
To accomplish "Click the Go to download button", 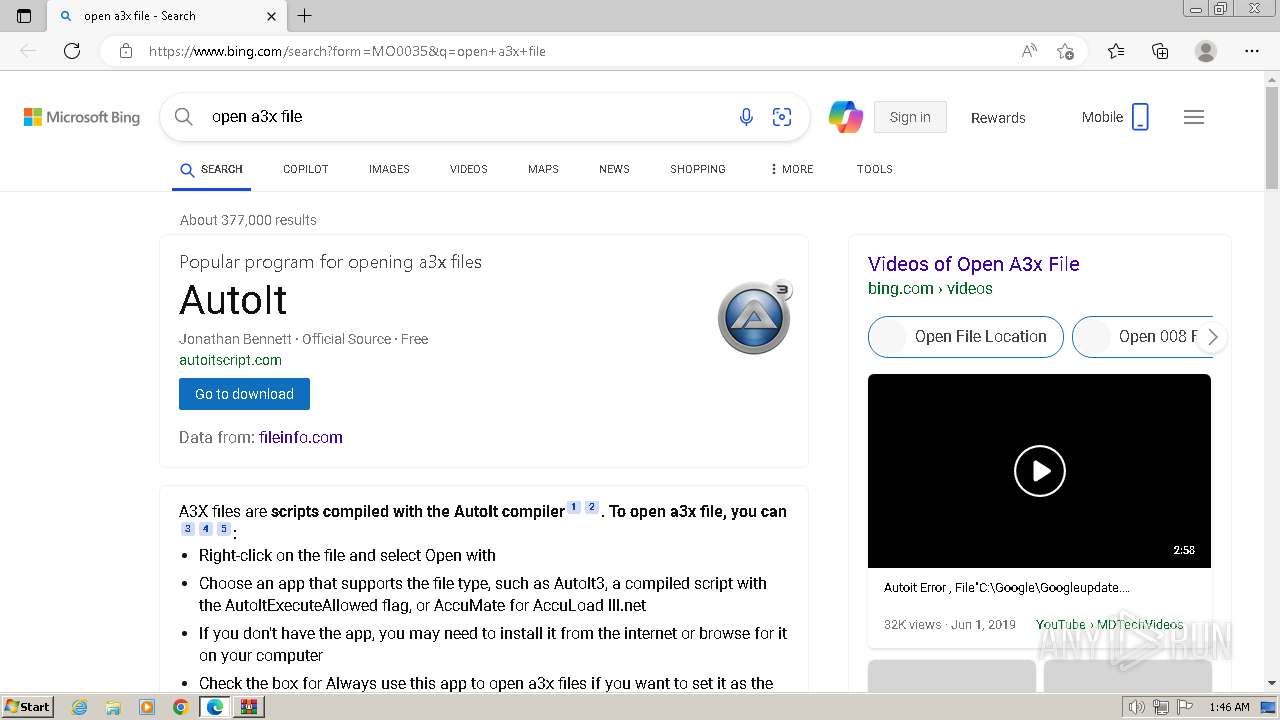I will pos(244,394).
